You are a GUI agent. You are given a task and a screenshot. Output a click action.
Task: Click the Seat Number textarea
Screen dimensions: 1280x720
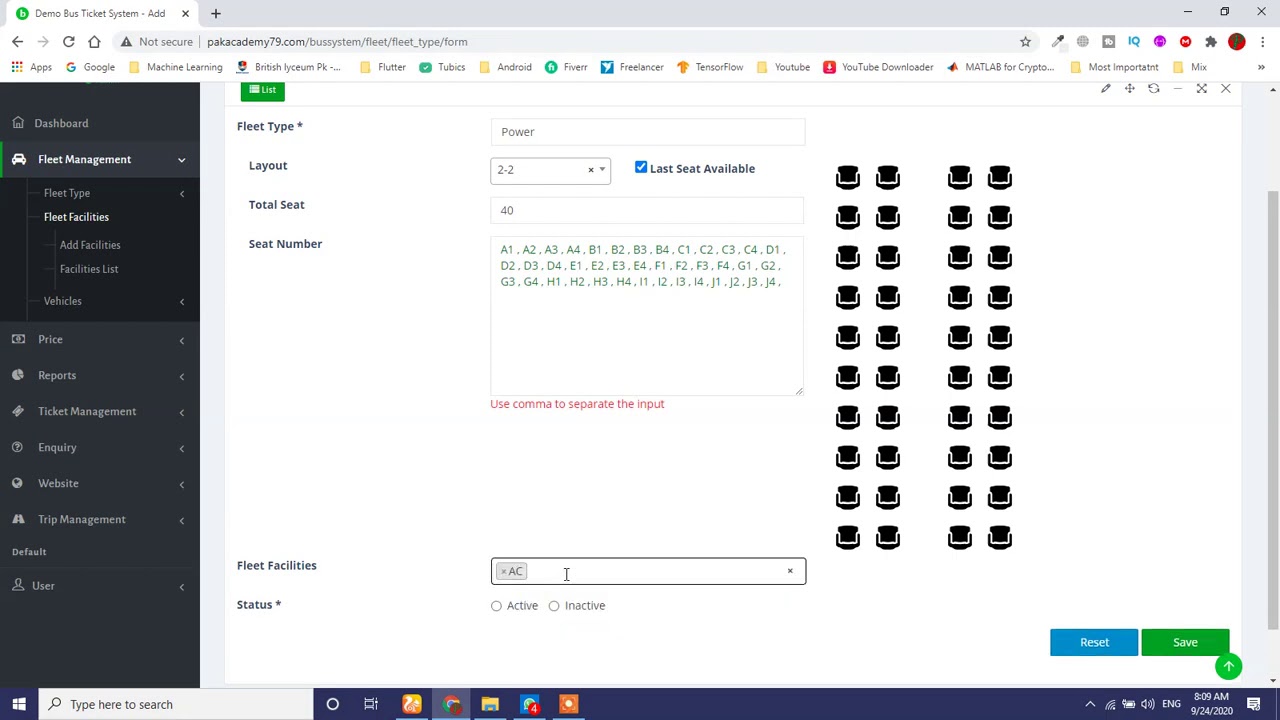point(647,315)
